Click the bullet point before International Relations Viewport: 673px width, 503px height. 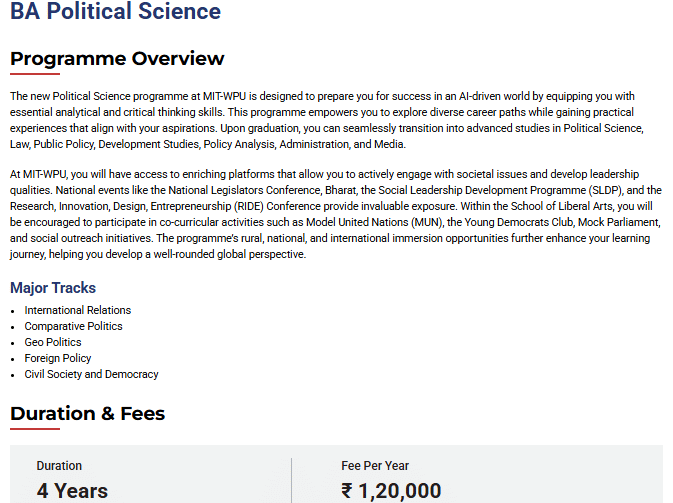click(x=13, y=311)
